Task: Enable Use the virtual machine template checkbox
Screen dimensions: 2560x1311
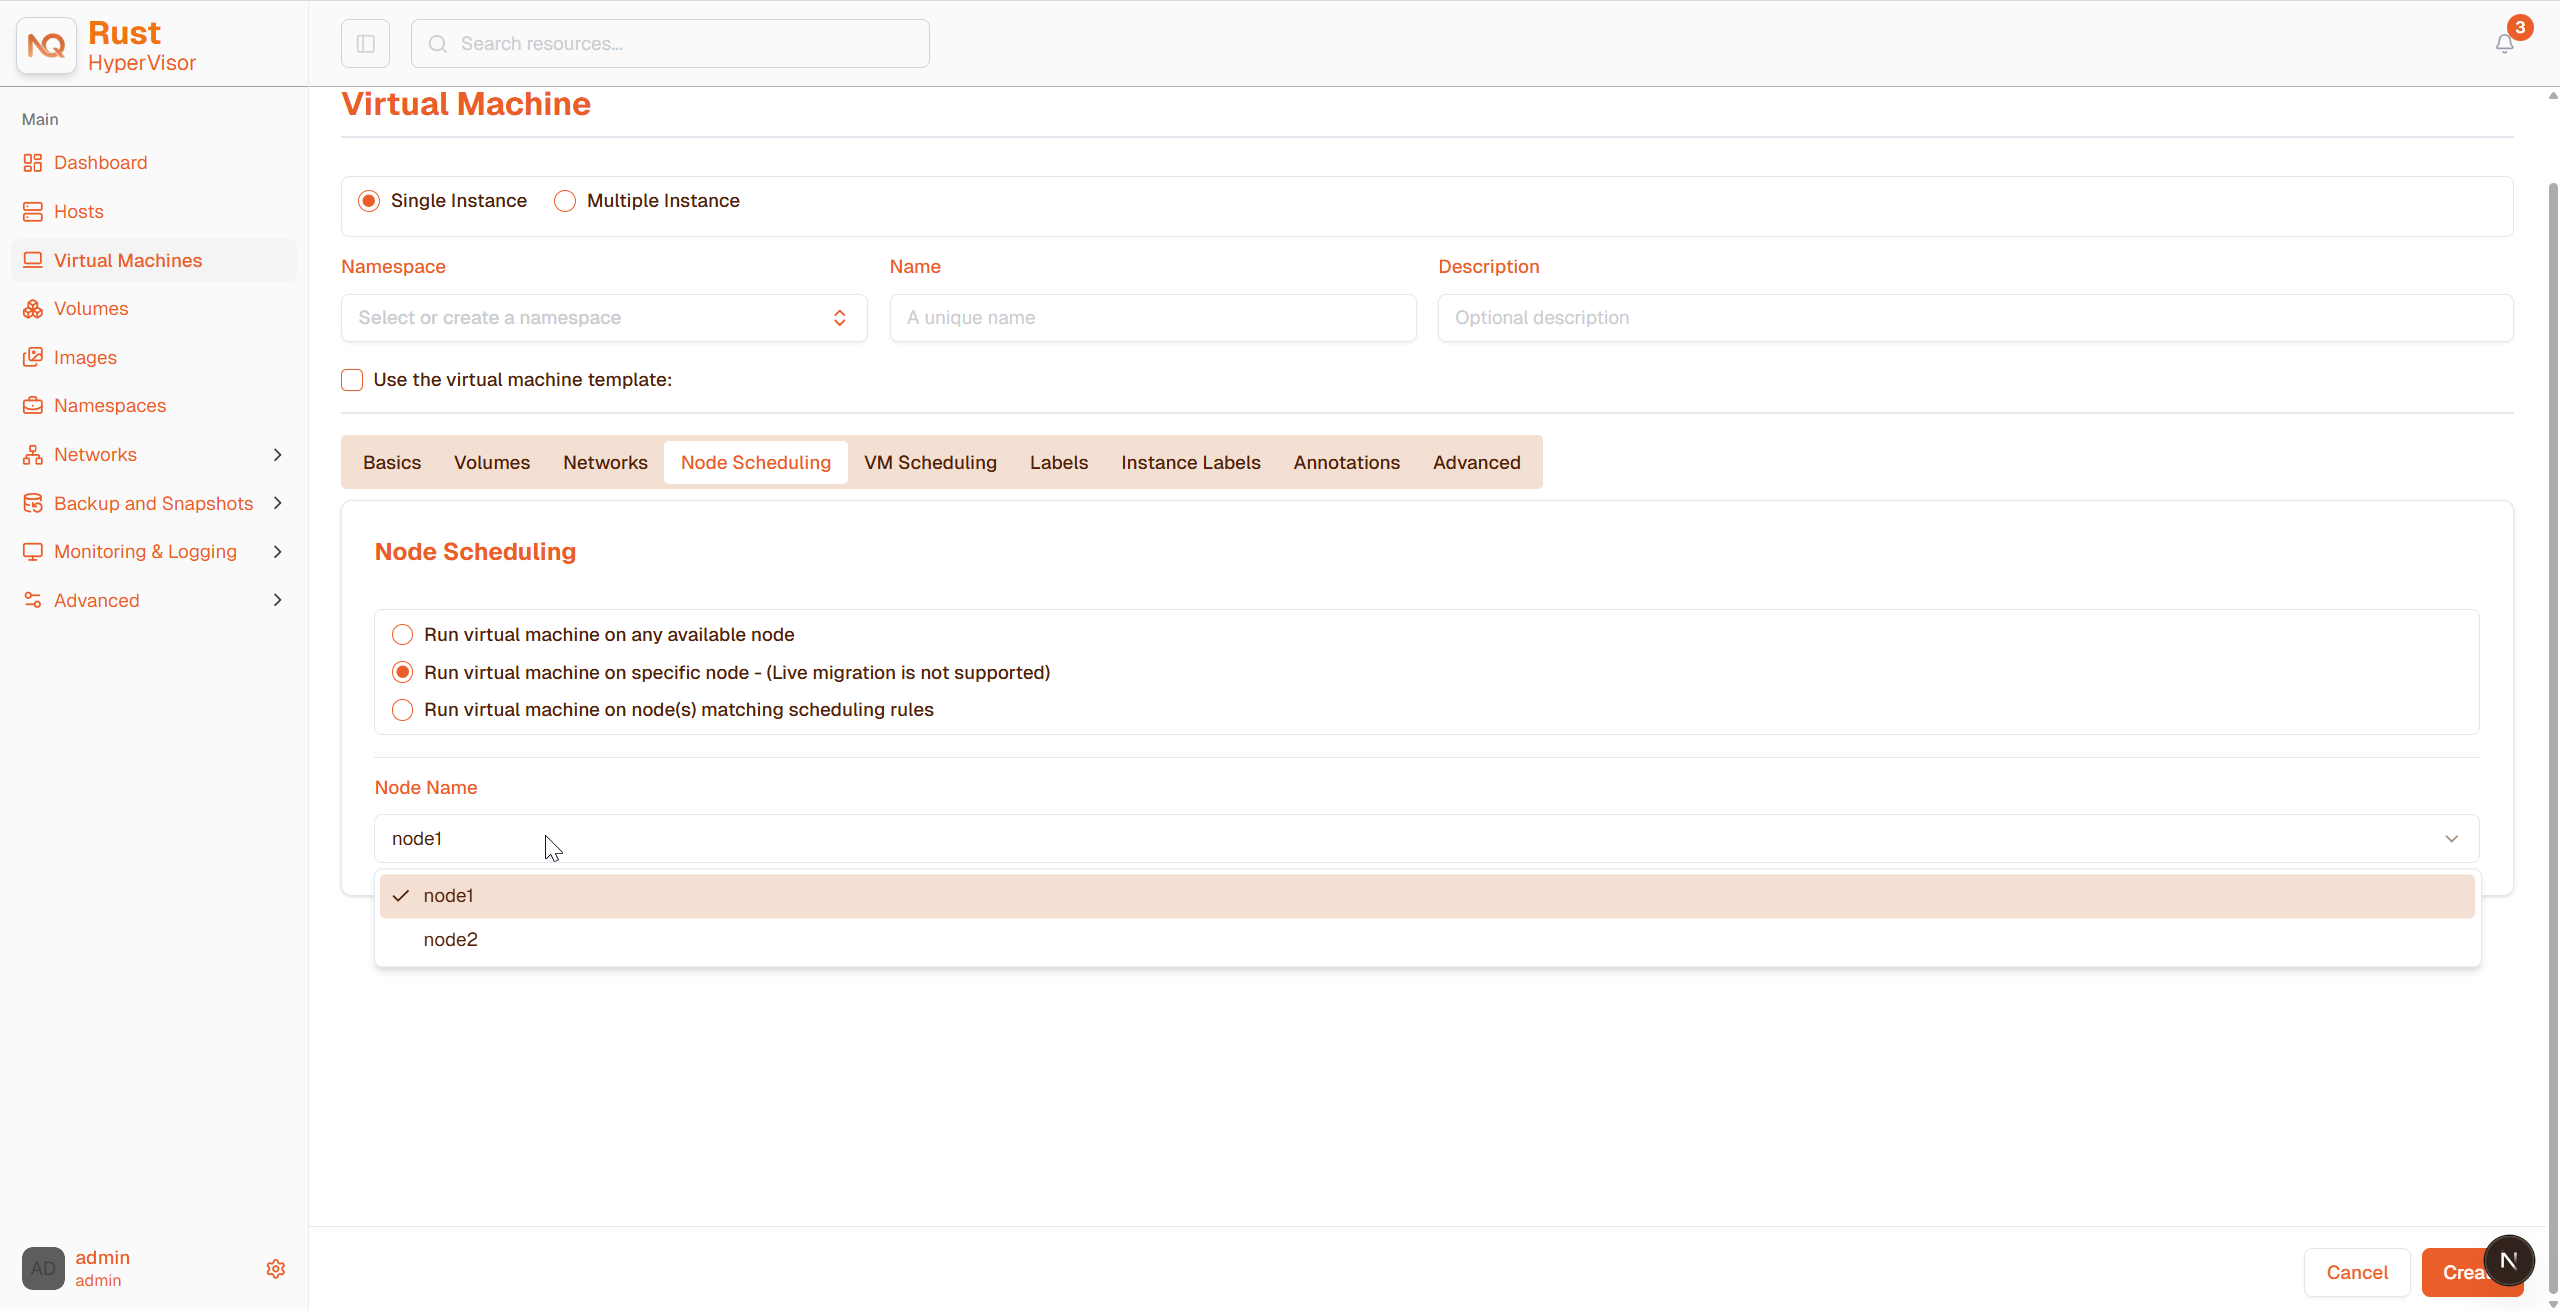Action: 352,380
